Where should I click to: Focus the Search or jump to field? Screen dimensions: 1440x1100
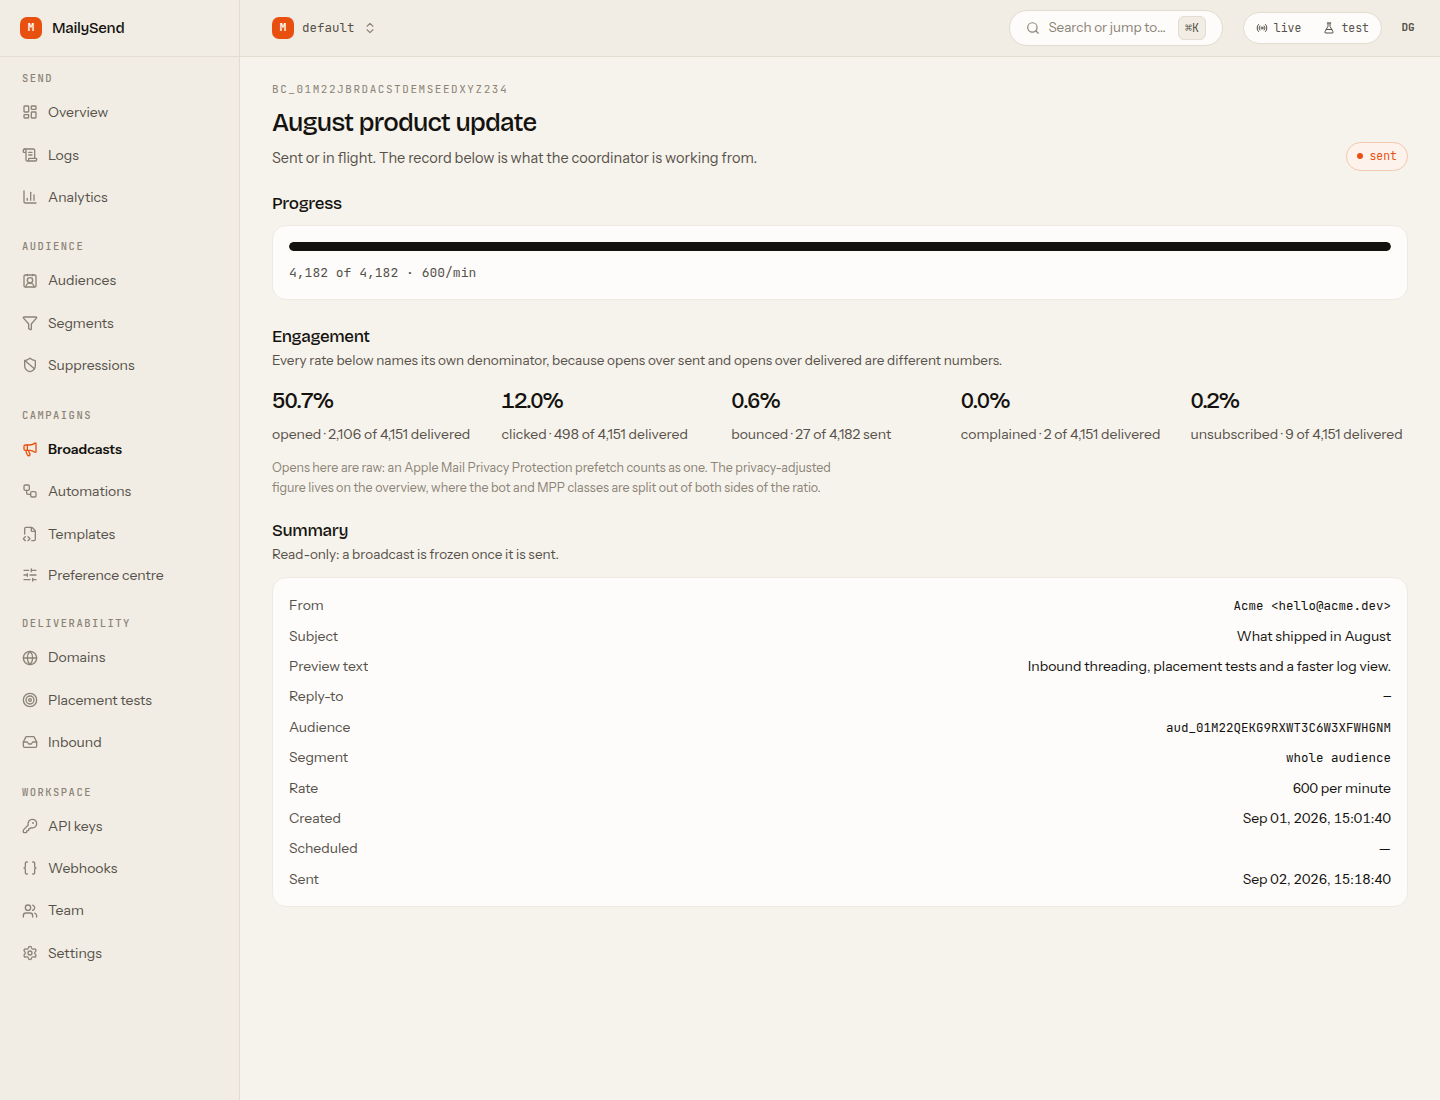tap(1116, 28)
